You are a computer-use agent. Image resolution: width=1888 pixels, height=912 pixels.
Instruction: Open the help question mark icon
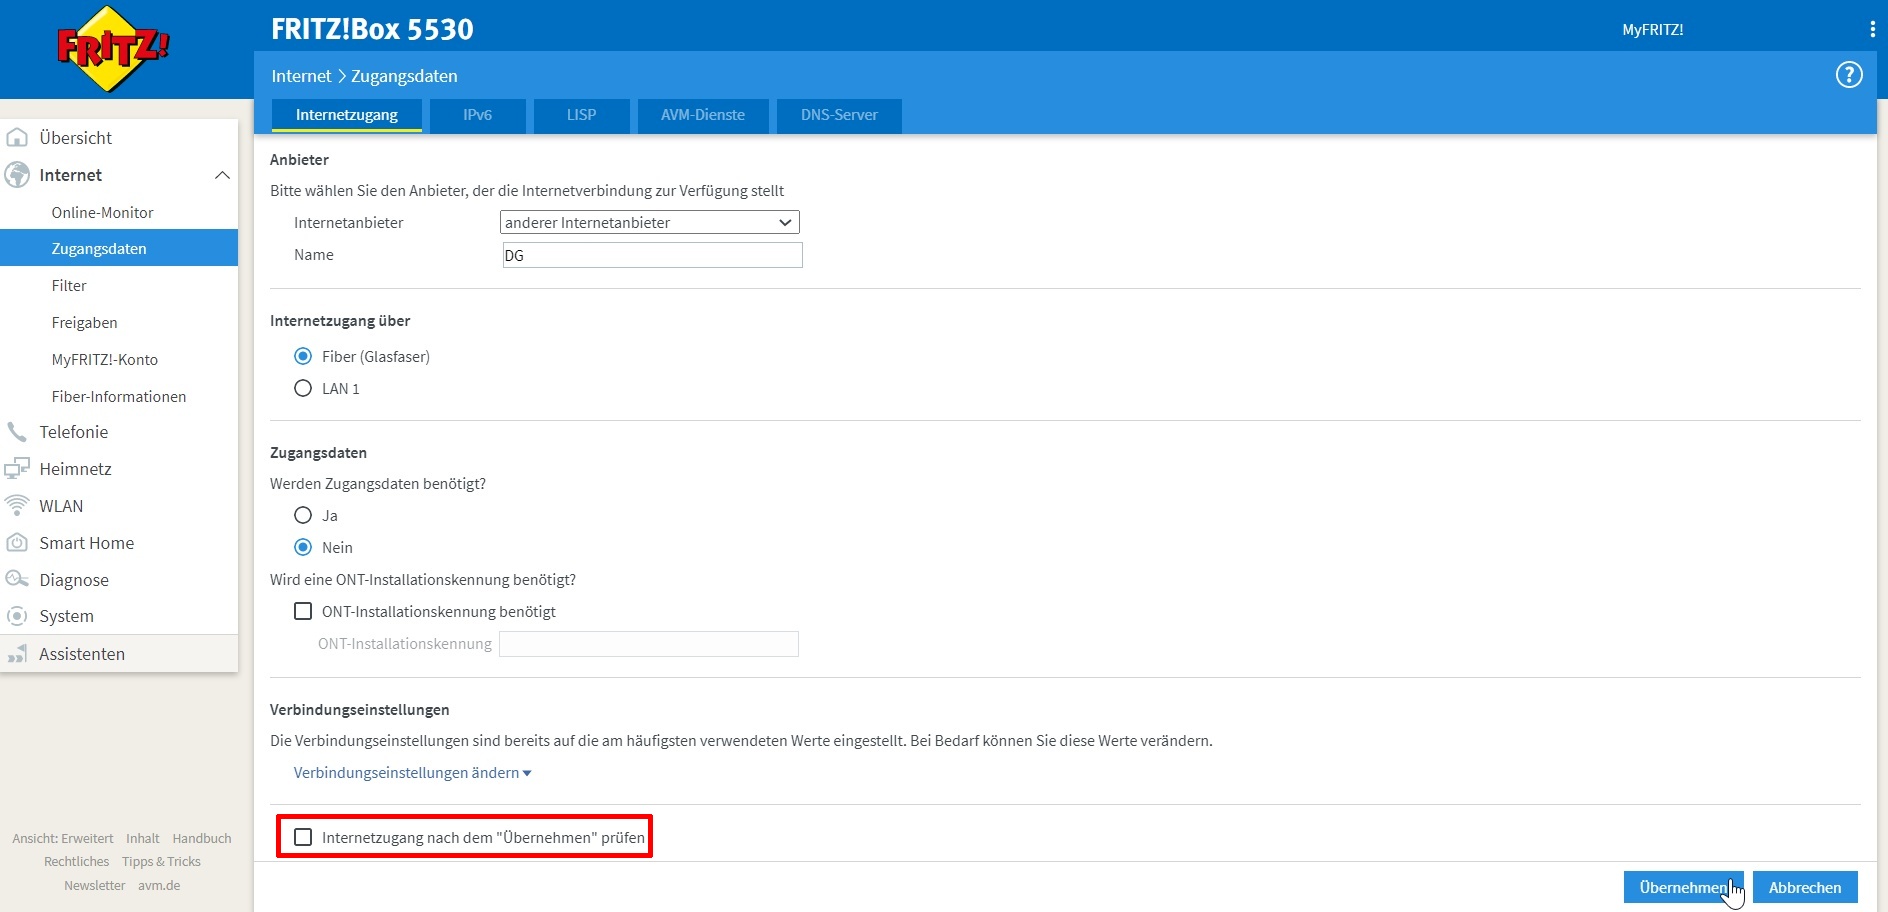click(1849, 75)
